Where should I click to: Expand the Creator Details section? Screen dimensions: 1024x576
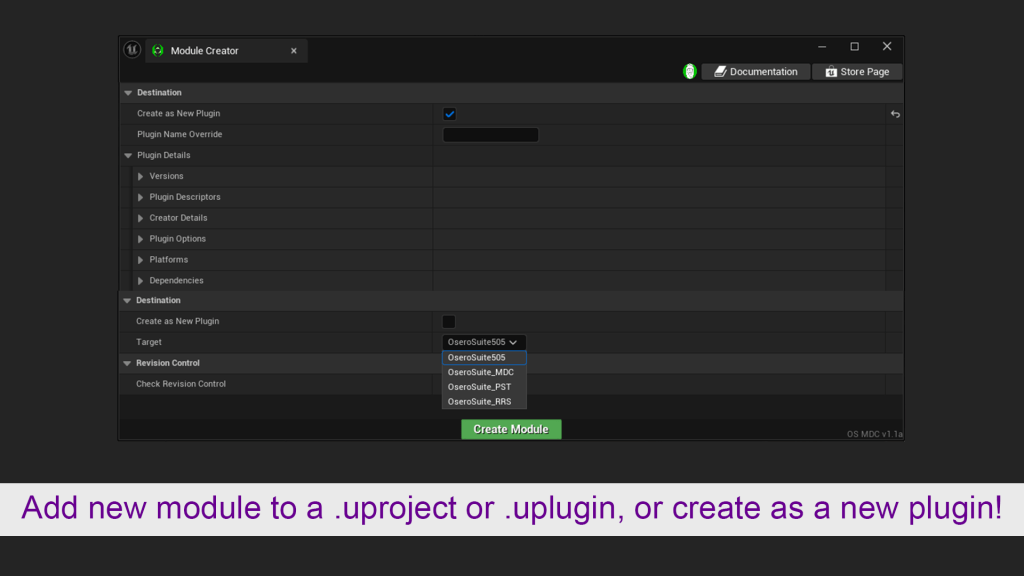pos(141,218)
